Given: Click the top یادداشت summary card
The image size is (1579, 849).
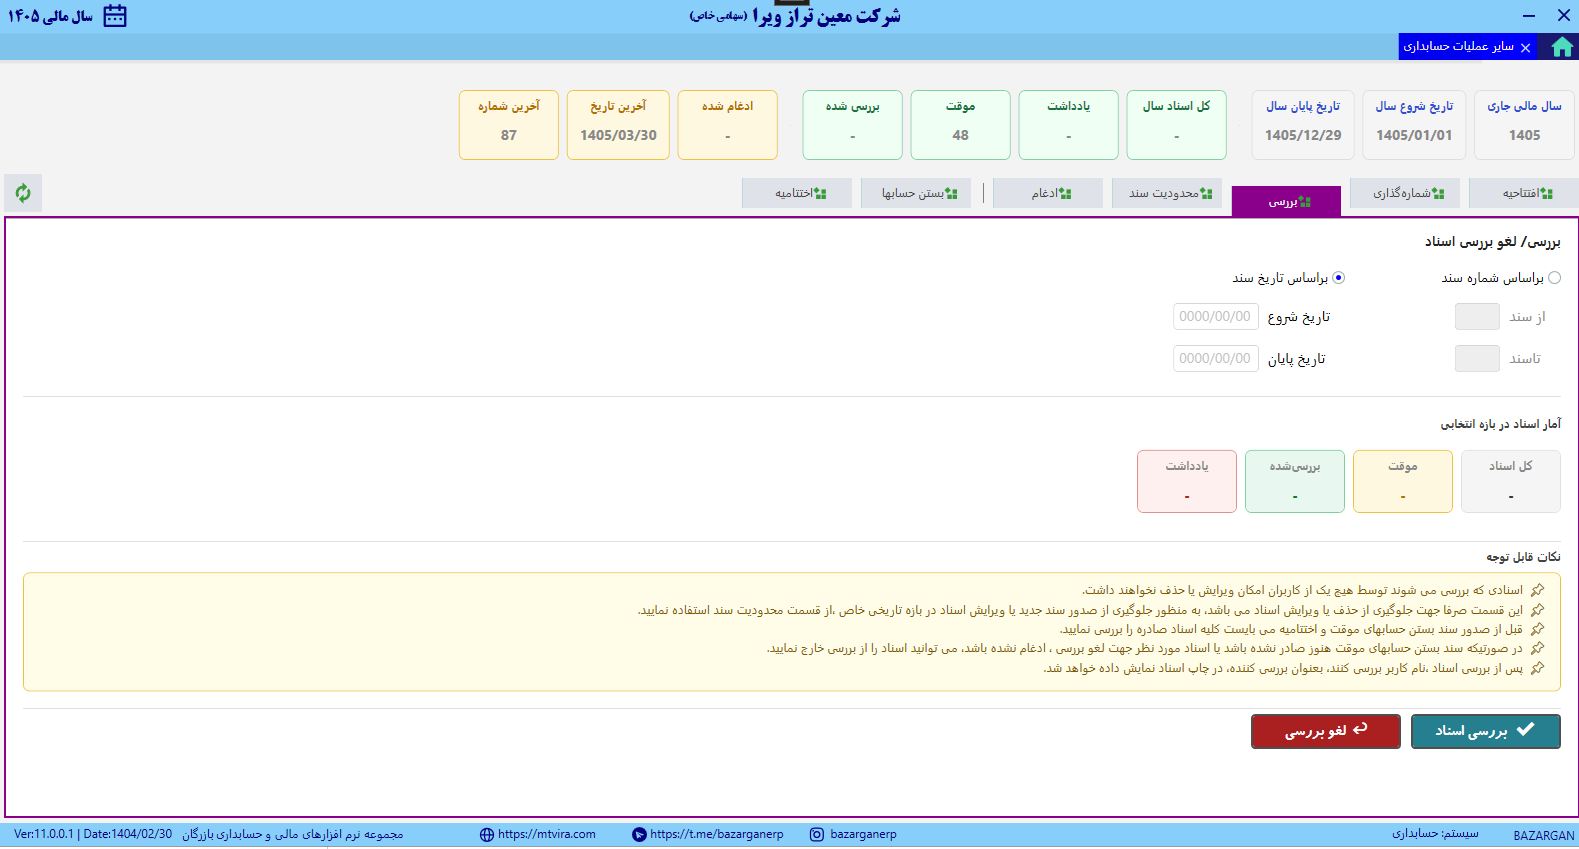Looking at the screenshot, I should (x=1068, y=125).
